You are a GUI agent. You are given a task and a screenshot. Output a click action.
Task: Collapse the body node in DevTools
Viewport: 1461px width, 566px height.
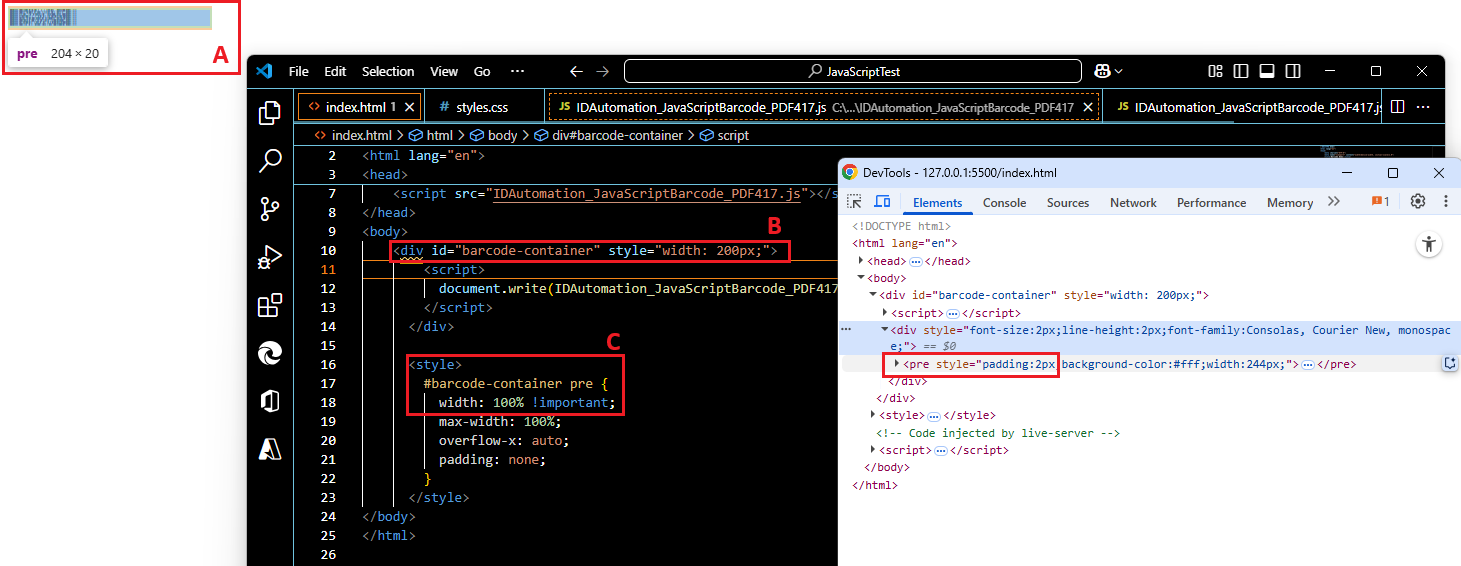861,278
